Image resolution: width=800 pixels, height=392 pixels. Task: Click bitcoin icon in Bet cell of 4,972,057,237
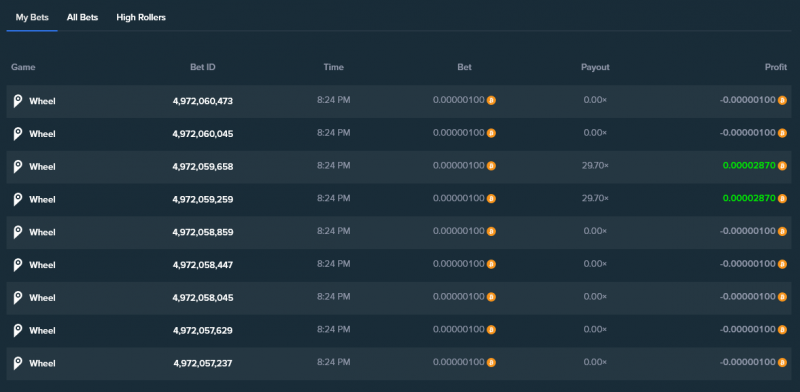point(491,362)
